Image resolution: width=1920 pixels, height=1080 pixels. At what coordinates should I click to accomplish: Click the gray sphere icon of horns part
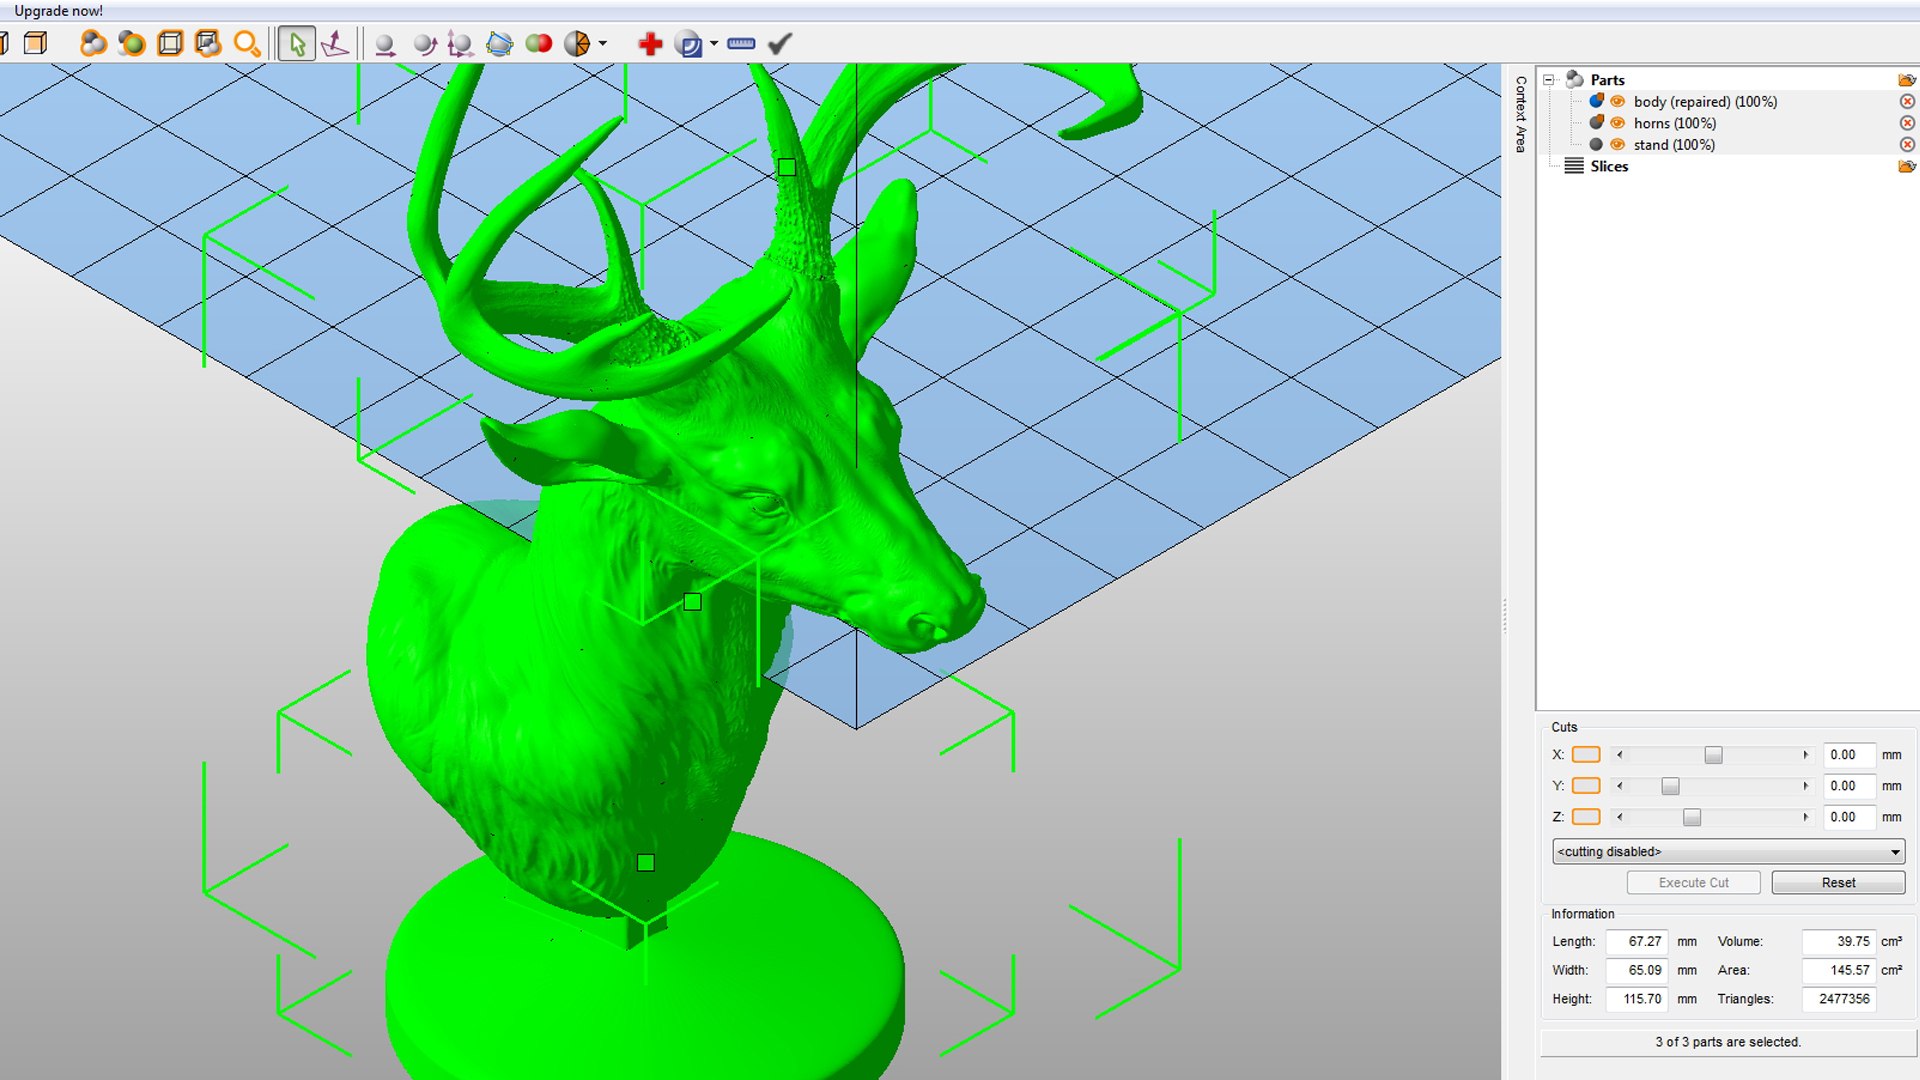click(x=1596, y=123)
